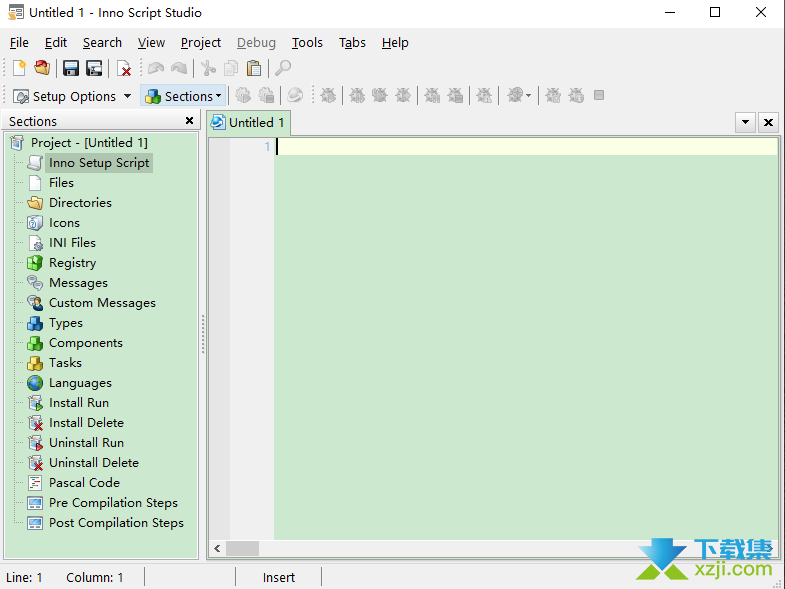The image size is (785, 589).
Task: Click the Open script toolbar icon
Action: point(42,68)
